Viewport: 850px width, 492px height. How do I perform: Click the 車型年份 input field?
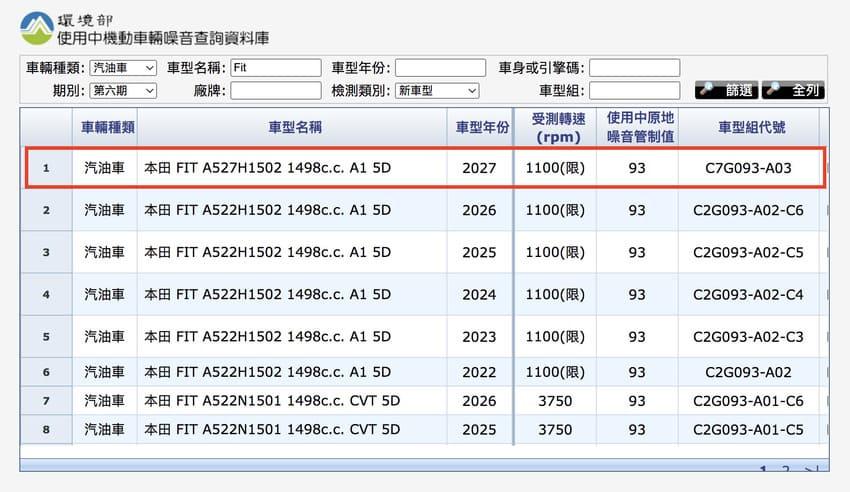(x=440, y=68)
